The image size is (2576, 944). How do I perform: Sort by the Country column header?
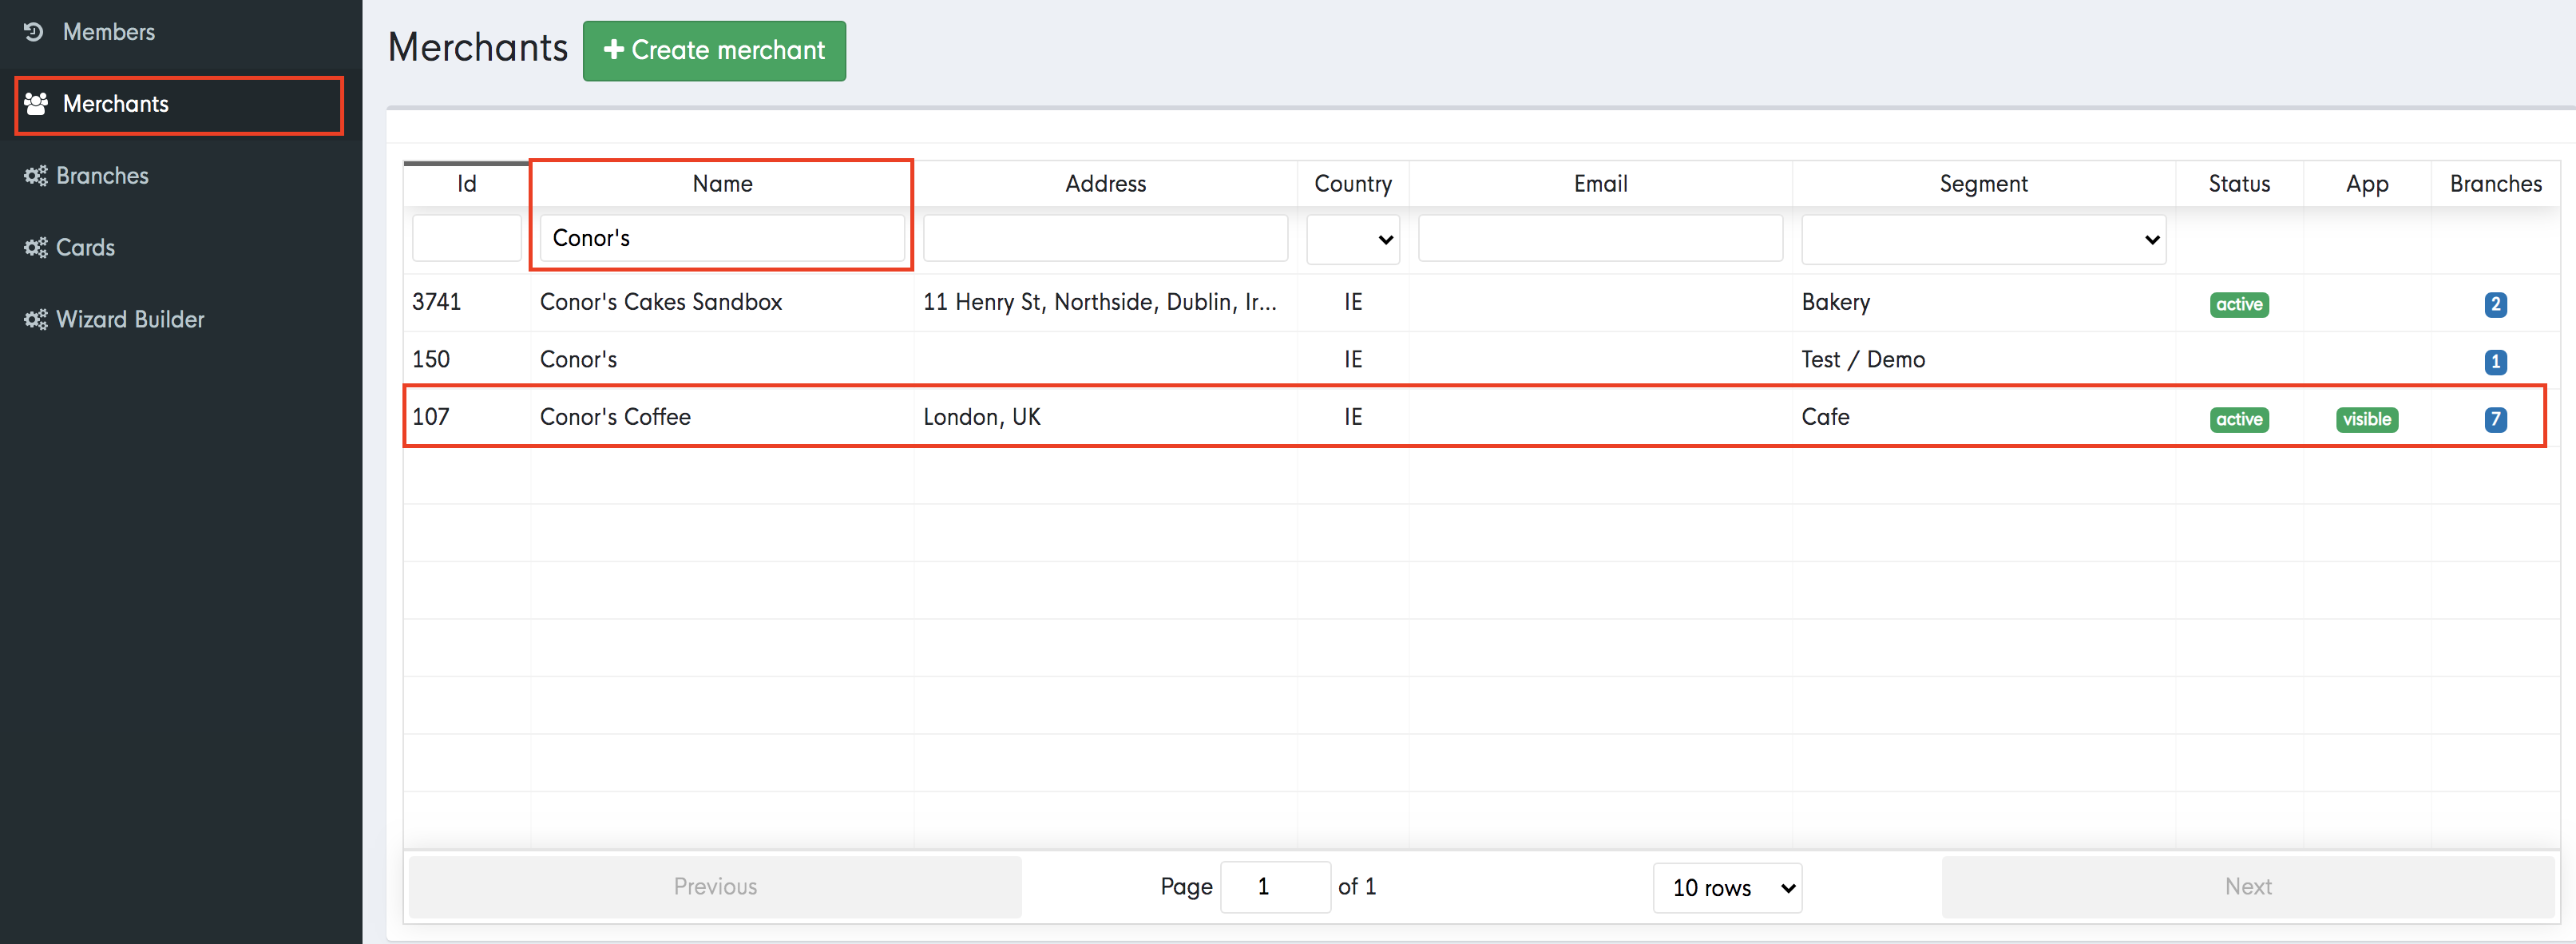tap(1353, 184)
